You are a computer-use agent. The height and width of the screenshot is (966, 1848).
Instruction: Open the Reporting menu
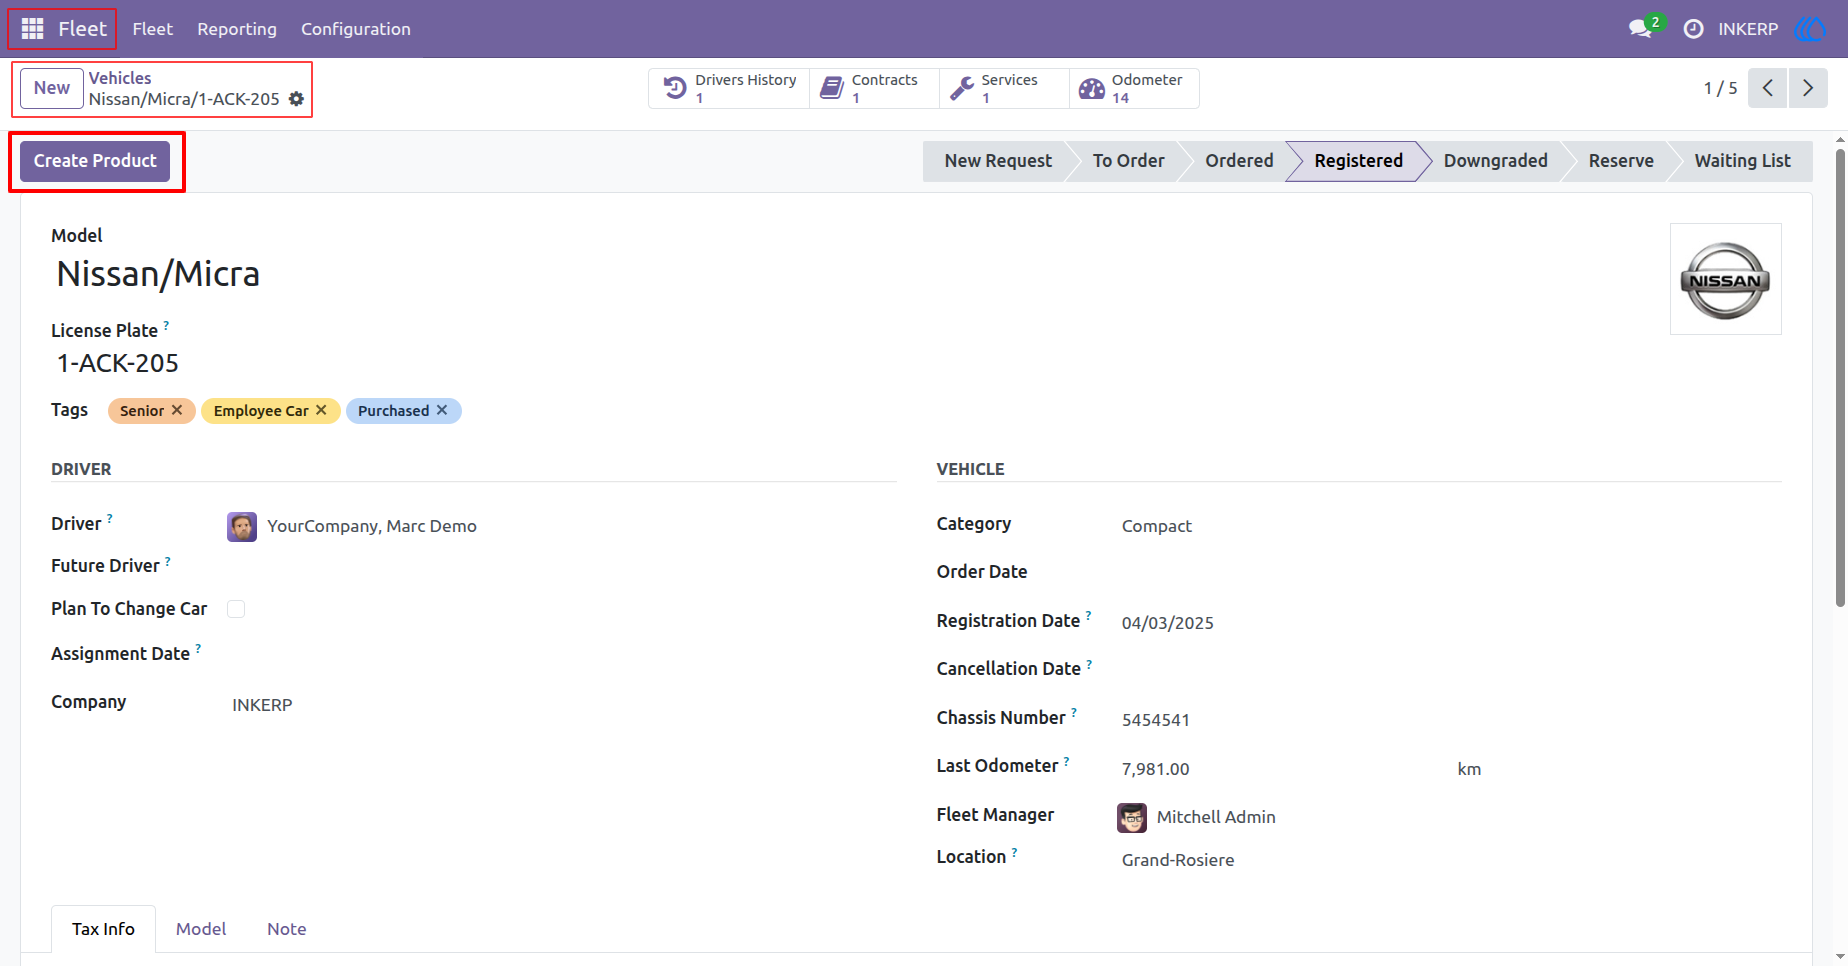pyautogui.click(x=237, y=29)
